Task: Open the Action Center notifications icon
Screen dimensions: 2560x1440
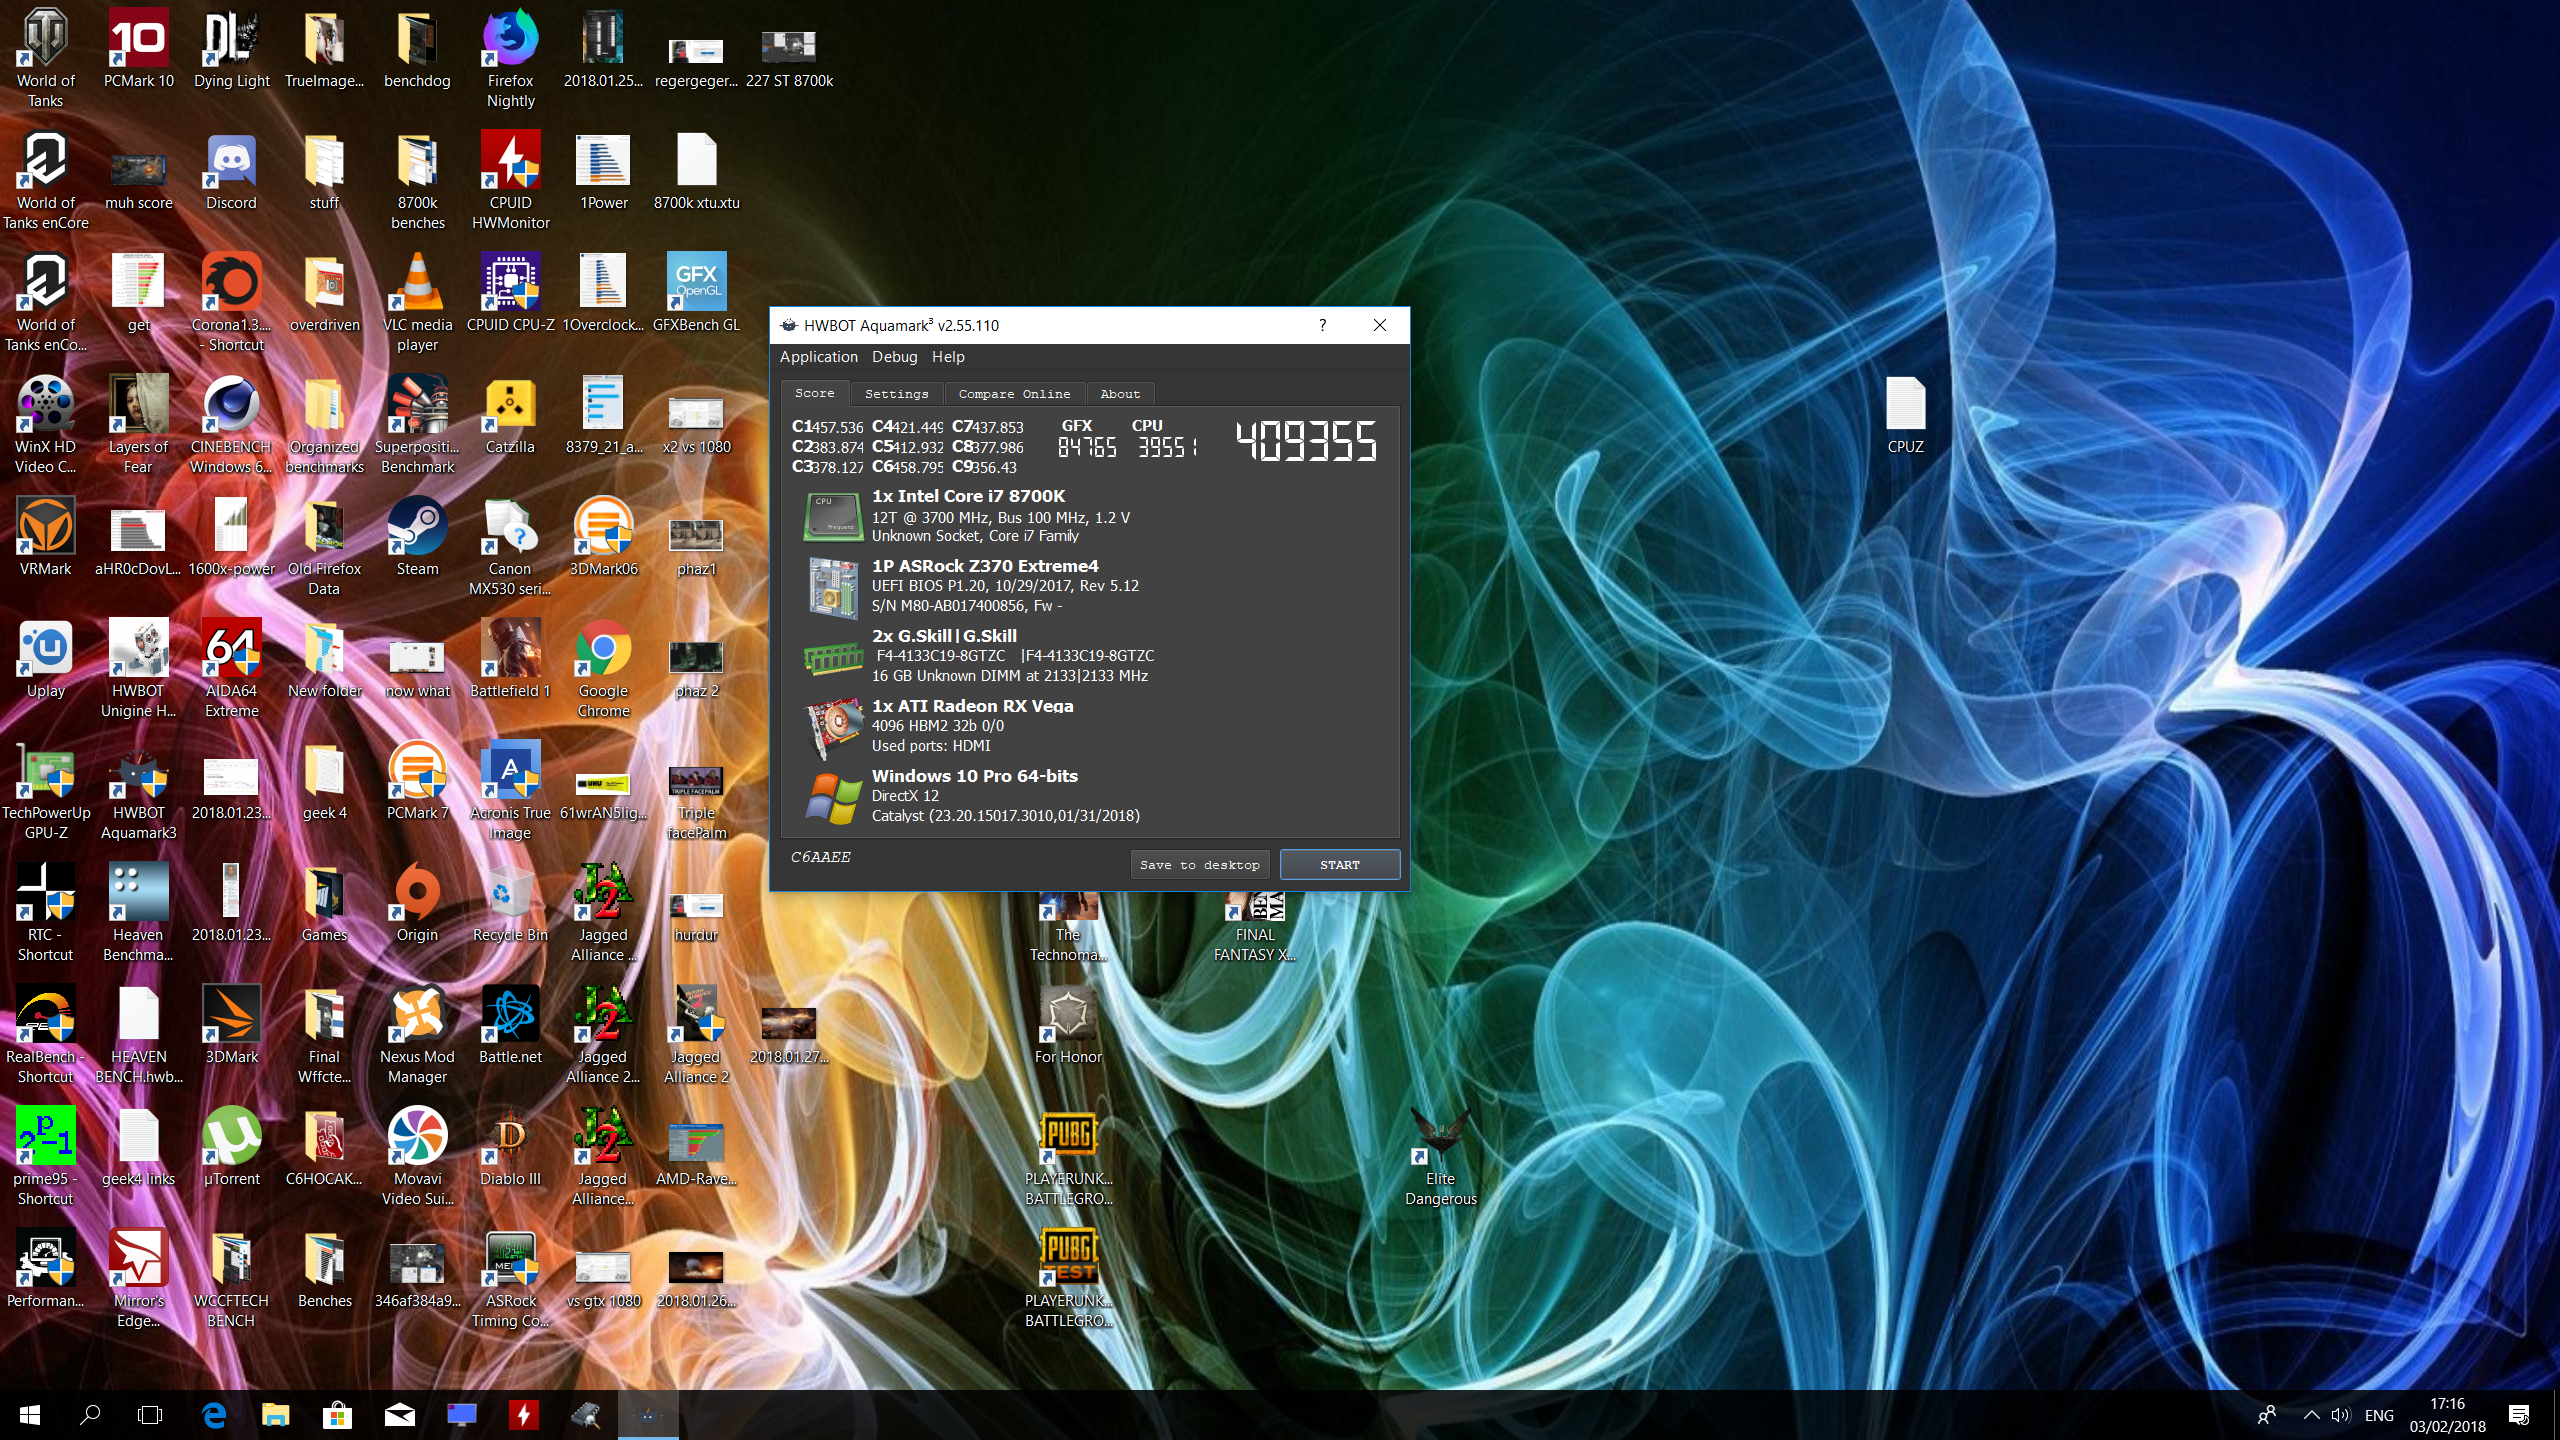Action: (x=2519, y=1415)
